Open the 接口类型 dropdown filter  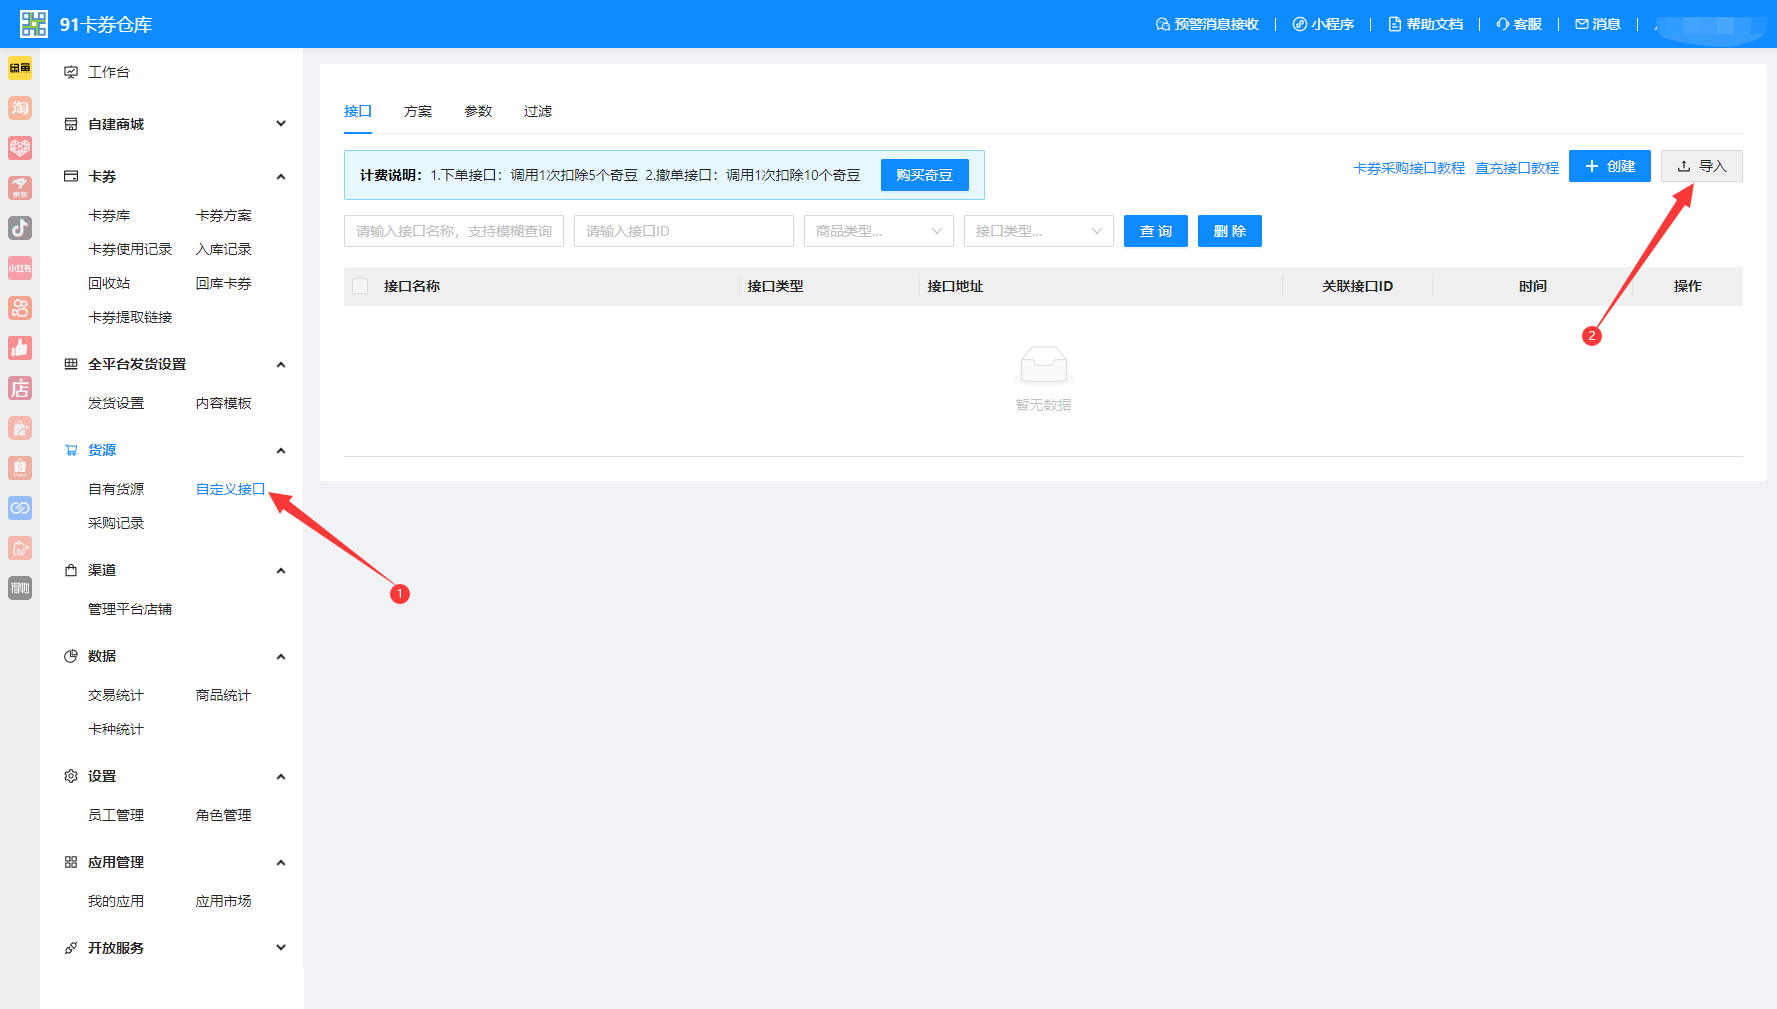(1039, 231)
